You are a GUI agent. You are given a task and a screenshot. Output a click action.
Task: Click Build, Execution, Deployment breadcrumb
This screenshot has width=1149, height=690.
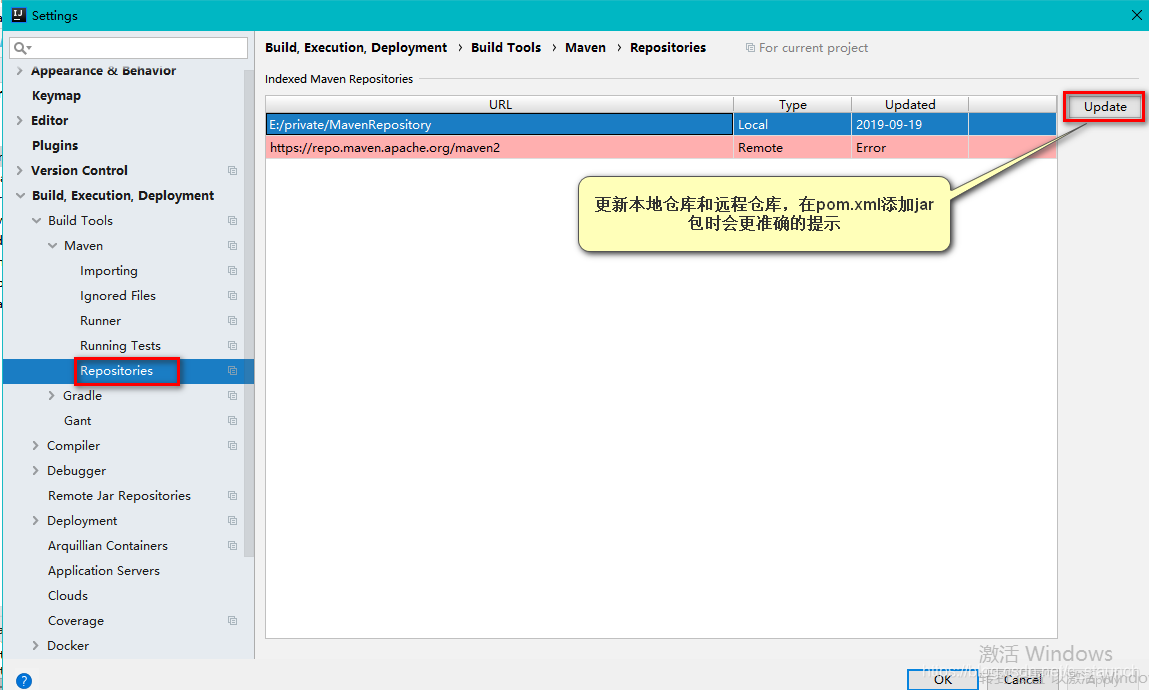(x=355, y=48)
